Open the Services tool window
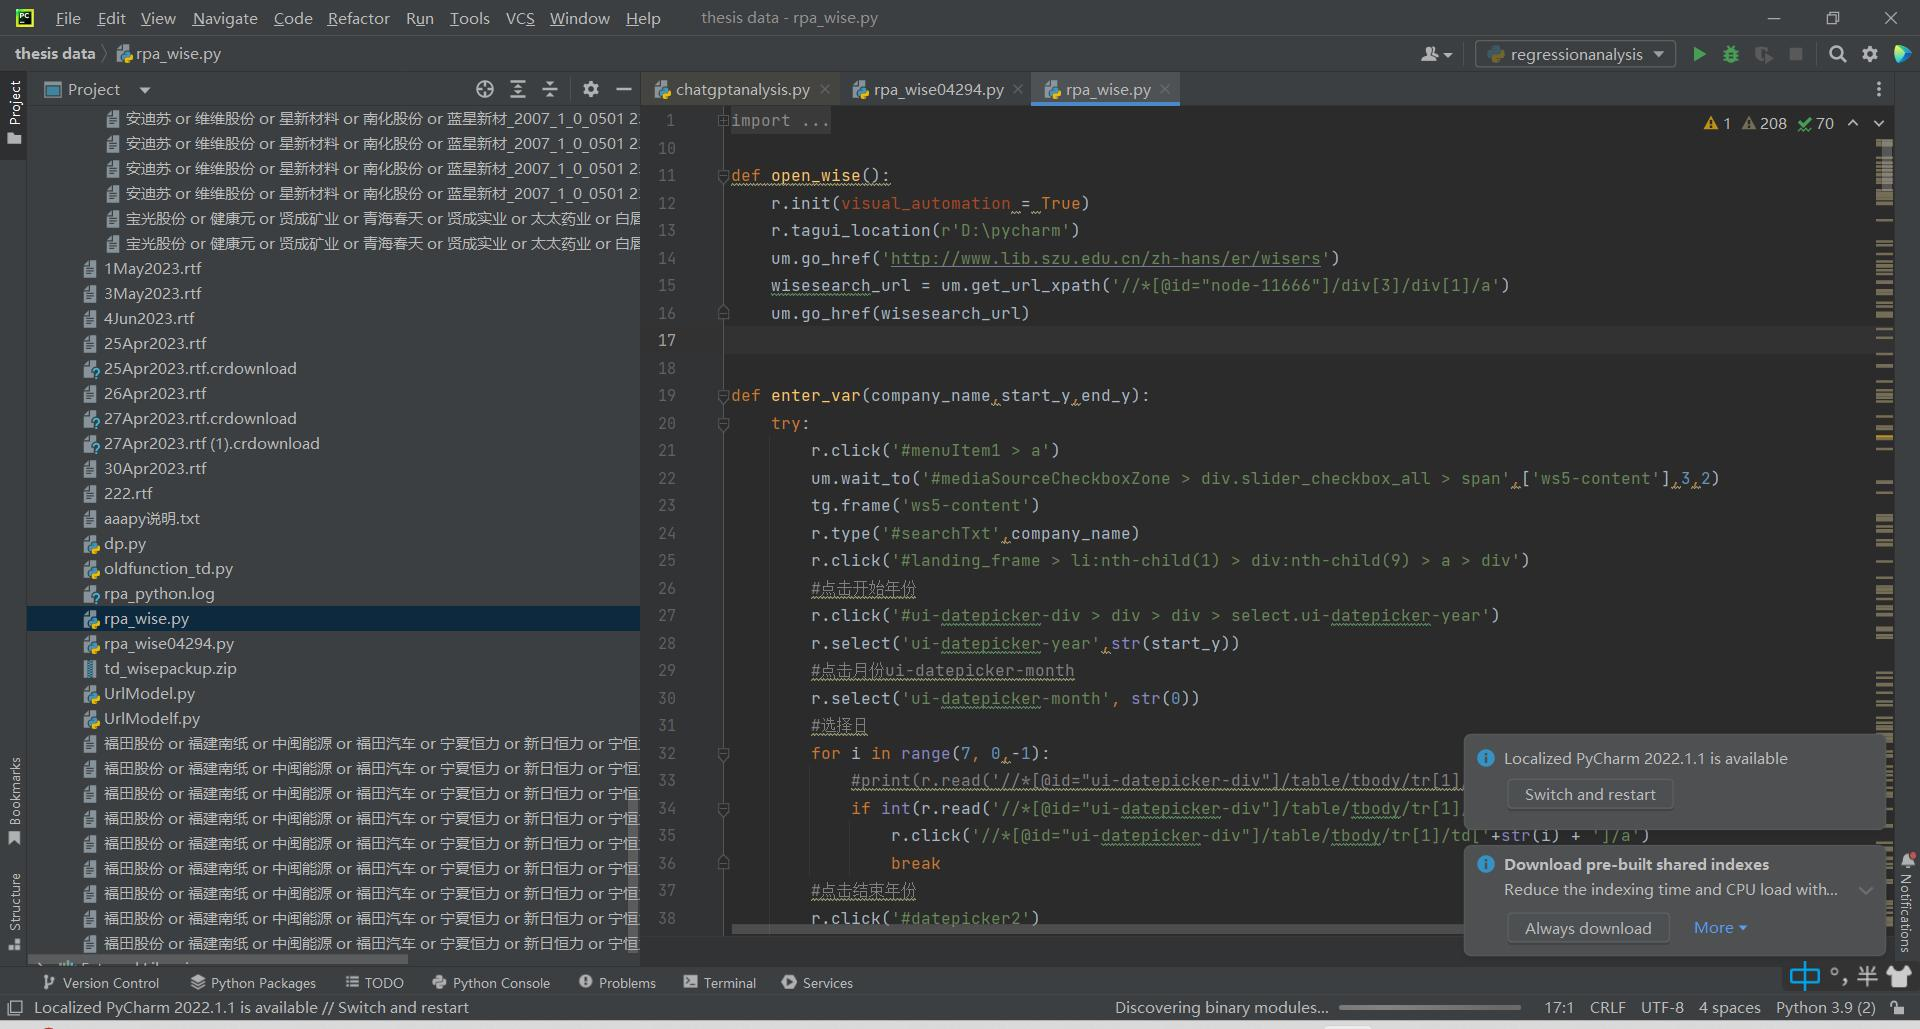Image resolution: width=1920 pixels, height=1029 pixels. (x=817, y=983)
